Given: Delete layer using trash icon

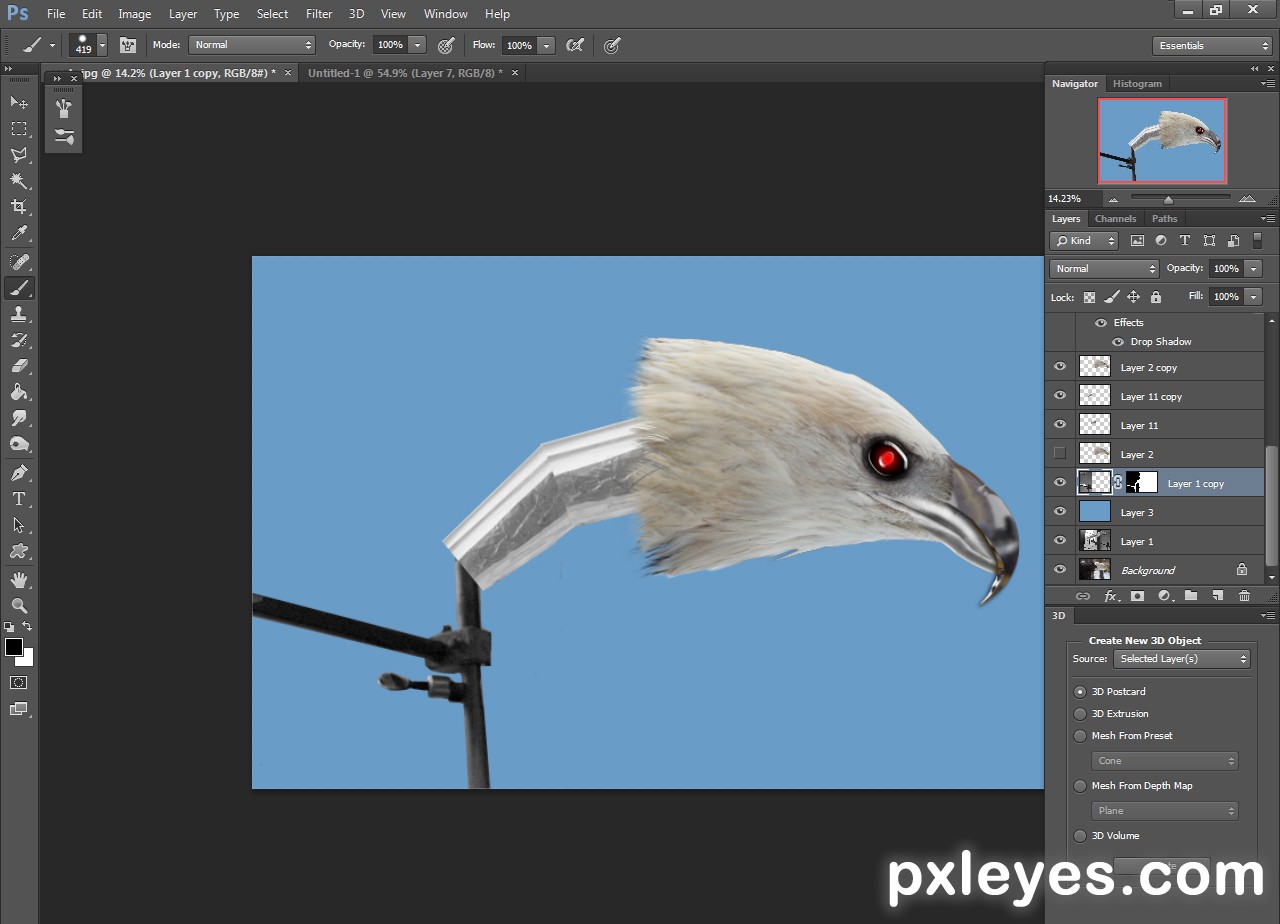Looking at the screenshot, I should tap(1244, 596).
